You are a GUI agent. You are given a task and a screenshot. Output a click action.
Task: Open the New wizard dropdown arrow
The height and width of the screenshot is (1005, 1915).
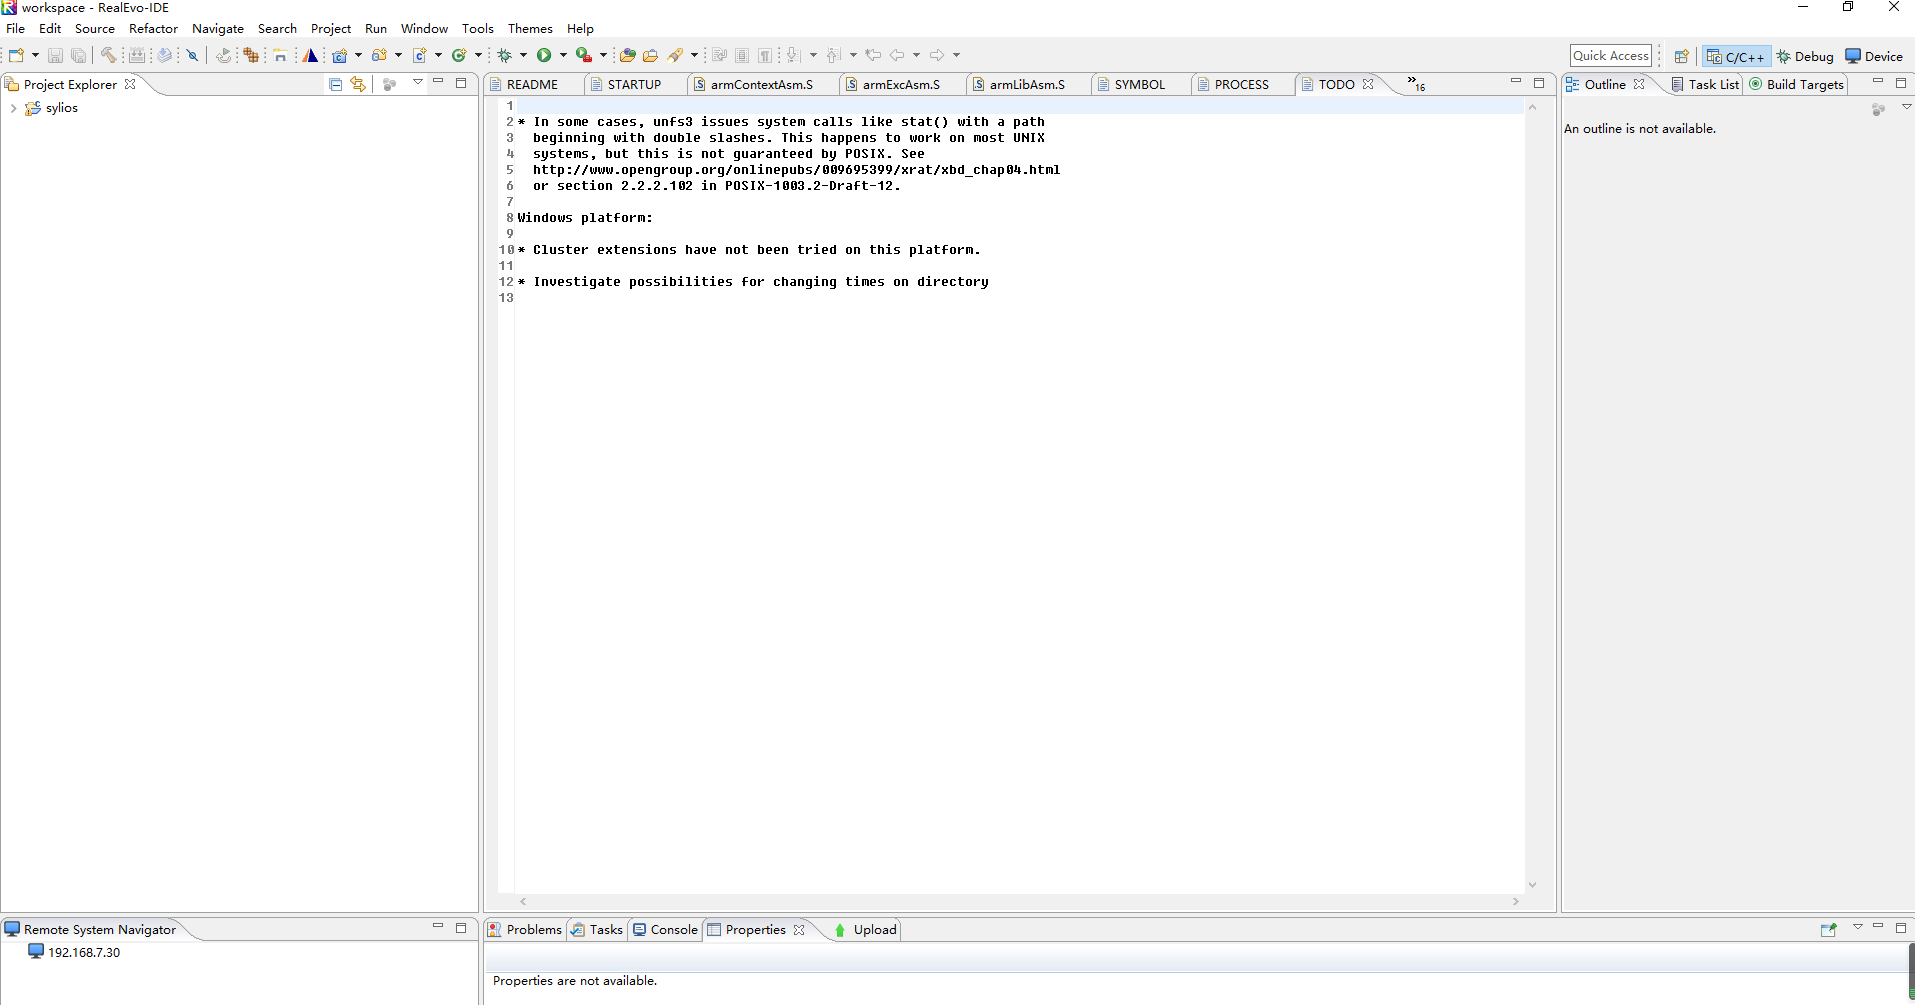coord(35,55)
